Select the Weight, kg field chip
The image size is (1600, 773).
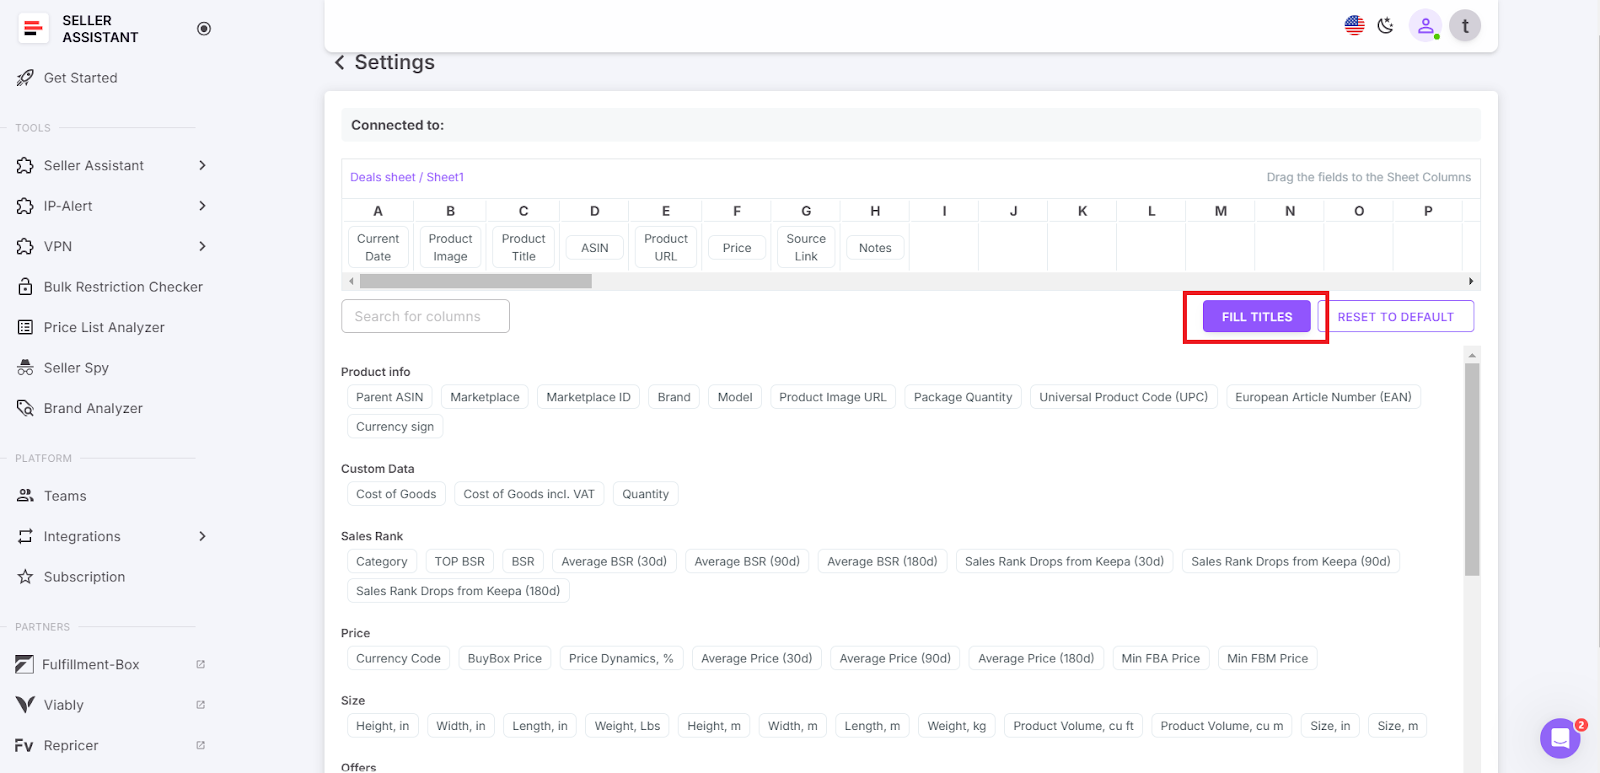[x=957, y=726]
